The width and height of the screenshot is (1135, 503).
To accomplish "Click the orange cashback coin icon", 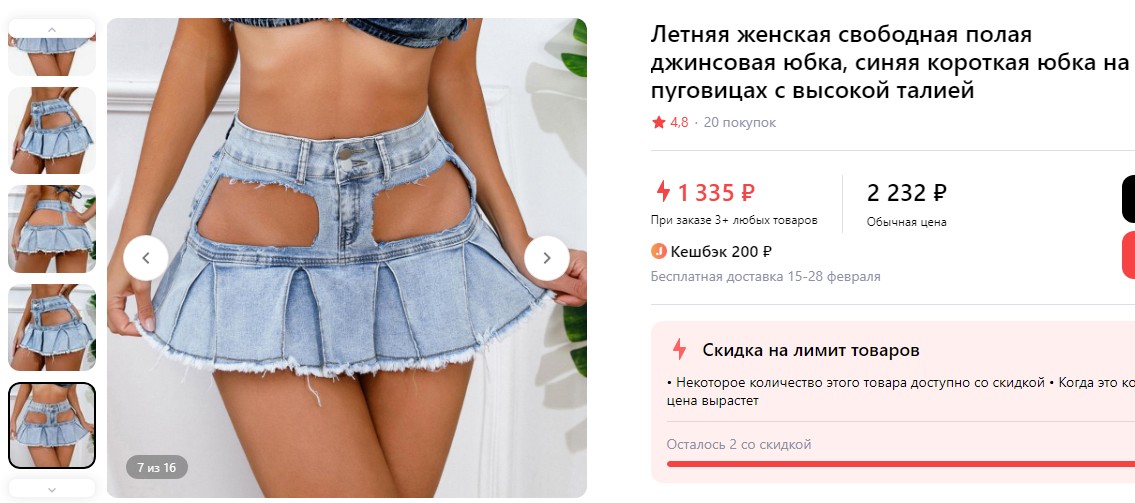I will (658, 252).
